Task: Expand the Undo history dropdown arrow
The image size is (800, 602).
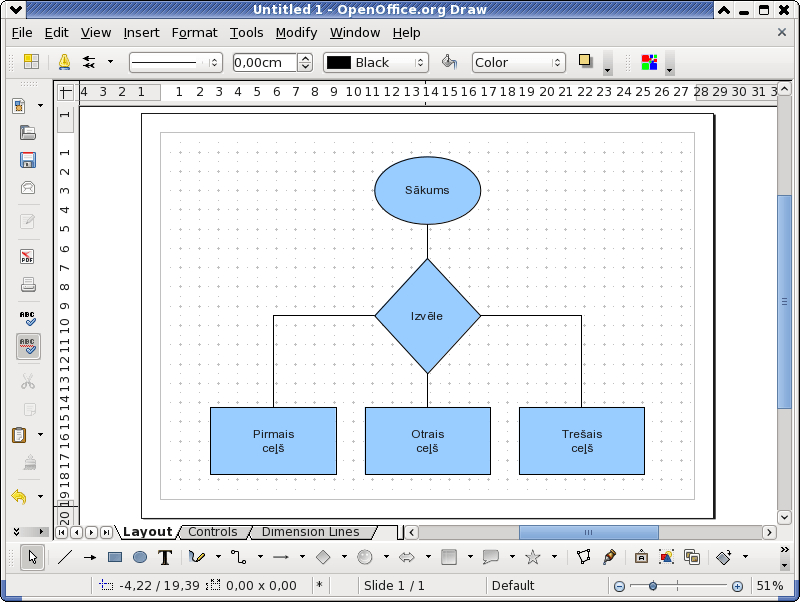Action: [x=40, y=496]
